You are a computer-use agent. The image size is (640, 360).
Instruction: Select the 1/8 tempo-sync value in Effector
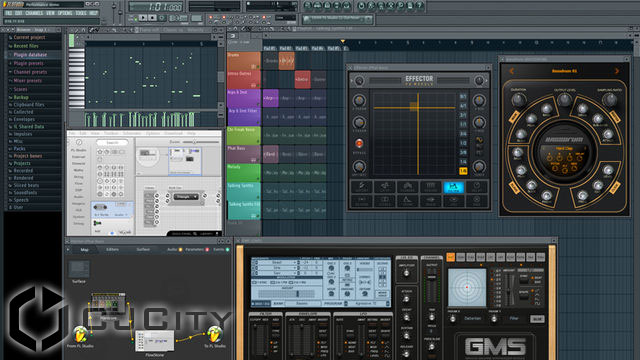[x=463, y=171]
